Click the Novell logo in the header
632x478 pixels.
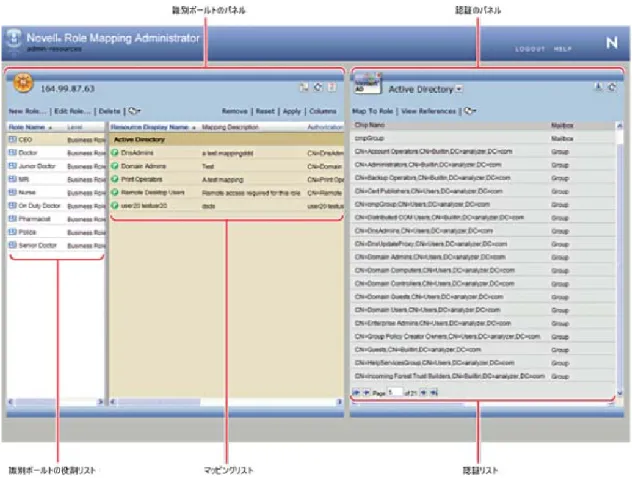click(611, 42)
